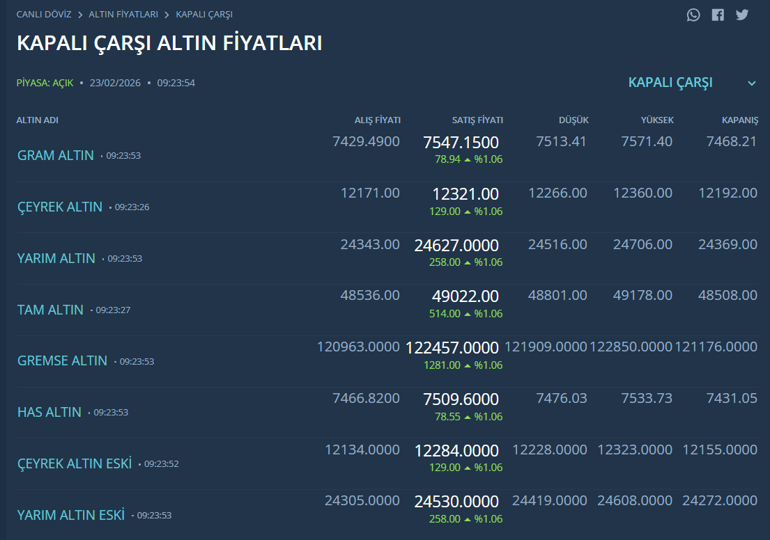Share page via WhatsApp icon
The width and height of the screenshot is (770, 540).
(x=693, y=15)
